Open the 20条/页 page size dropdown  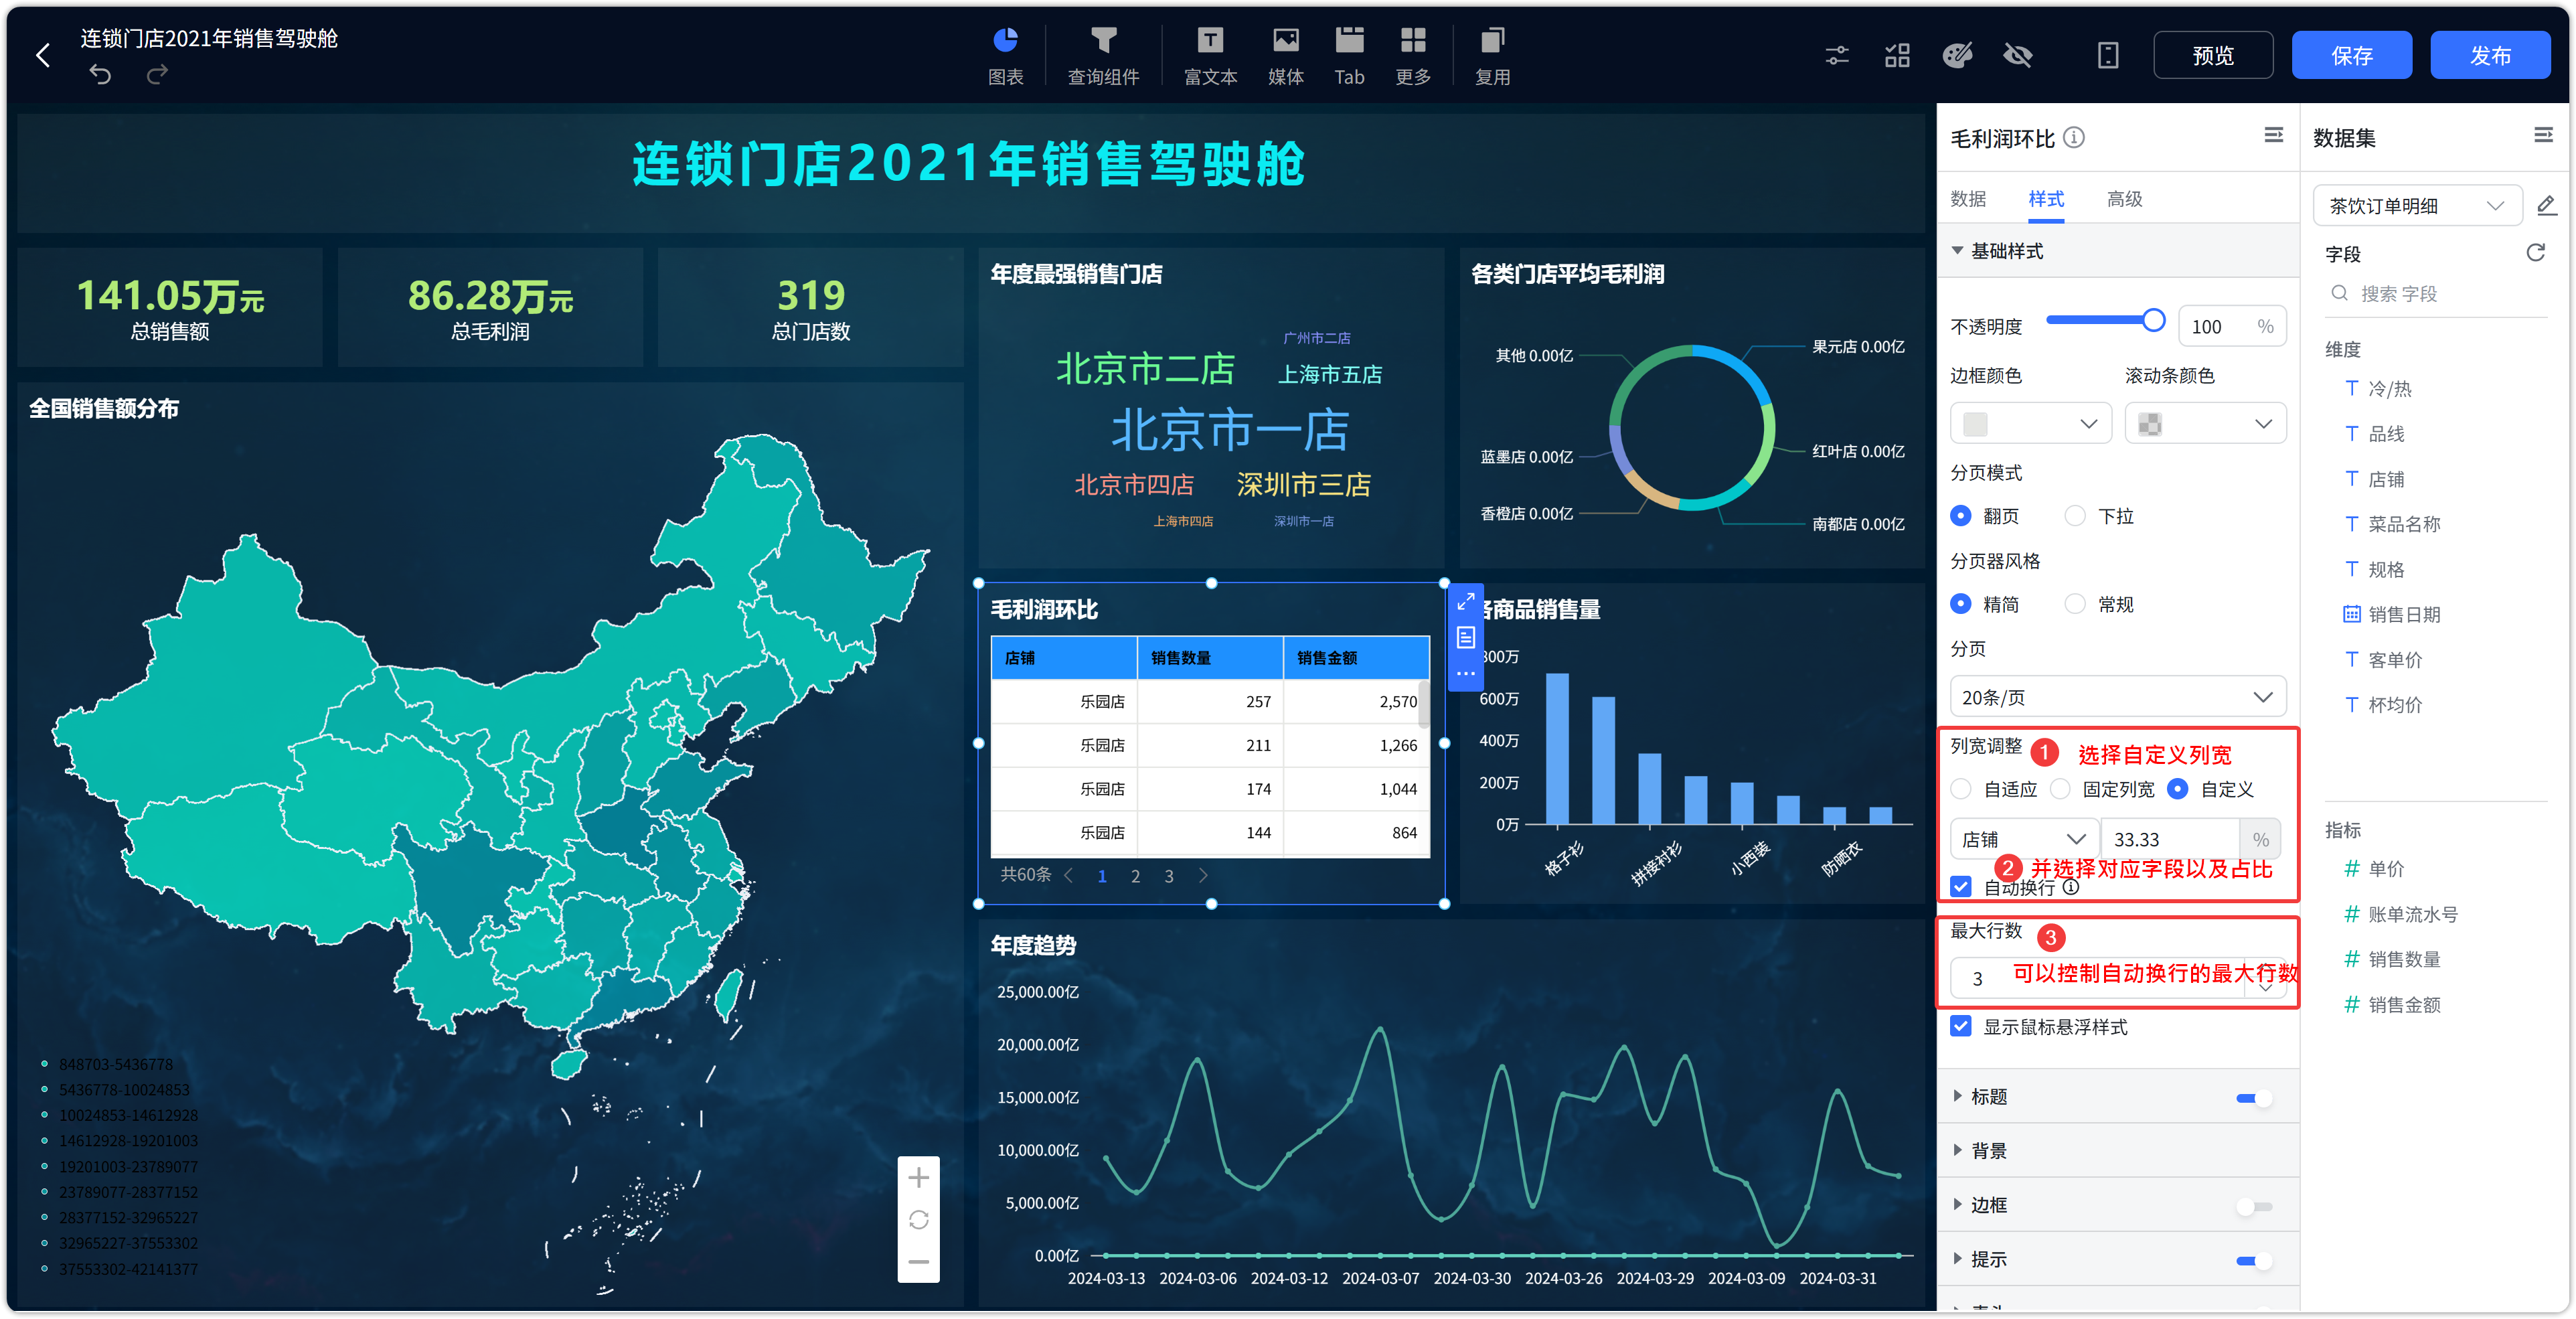coord(2117,697)
